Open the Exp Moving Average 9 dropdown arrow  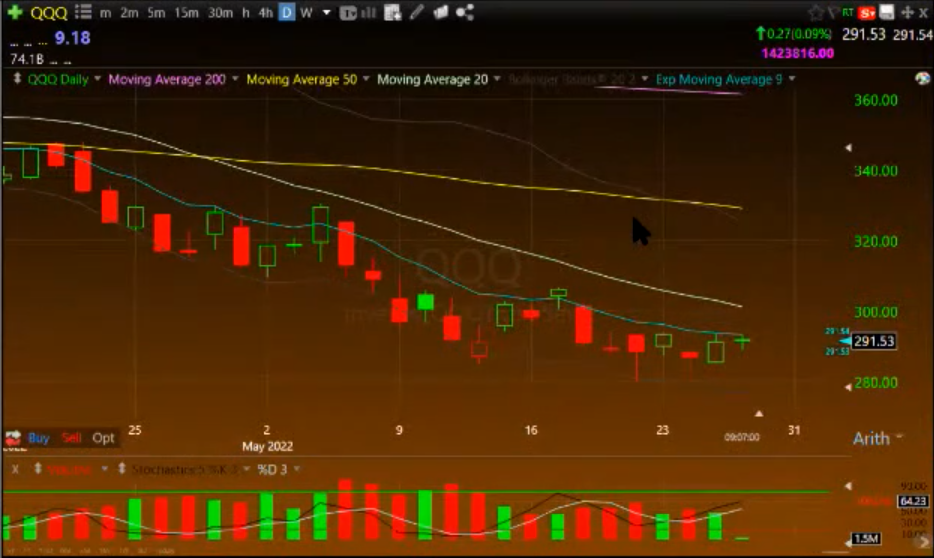(x=792, y=78)
